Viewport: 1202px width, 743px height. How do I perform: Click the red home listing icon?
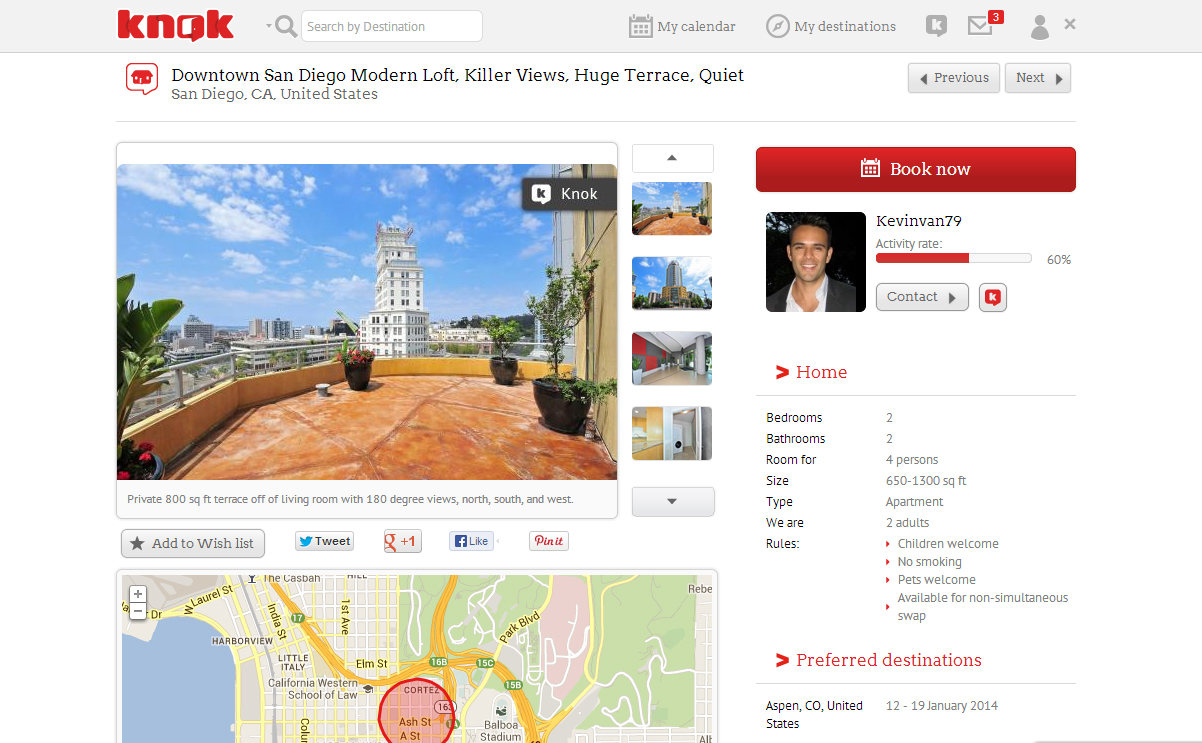(x=142, y=78)
